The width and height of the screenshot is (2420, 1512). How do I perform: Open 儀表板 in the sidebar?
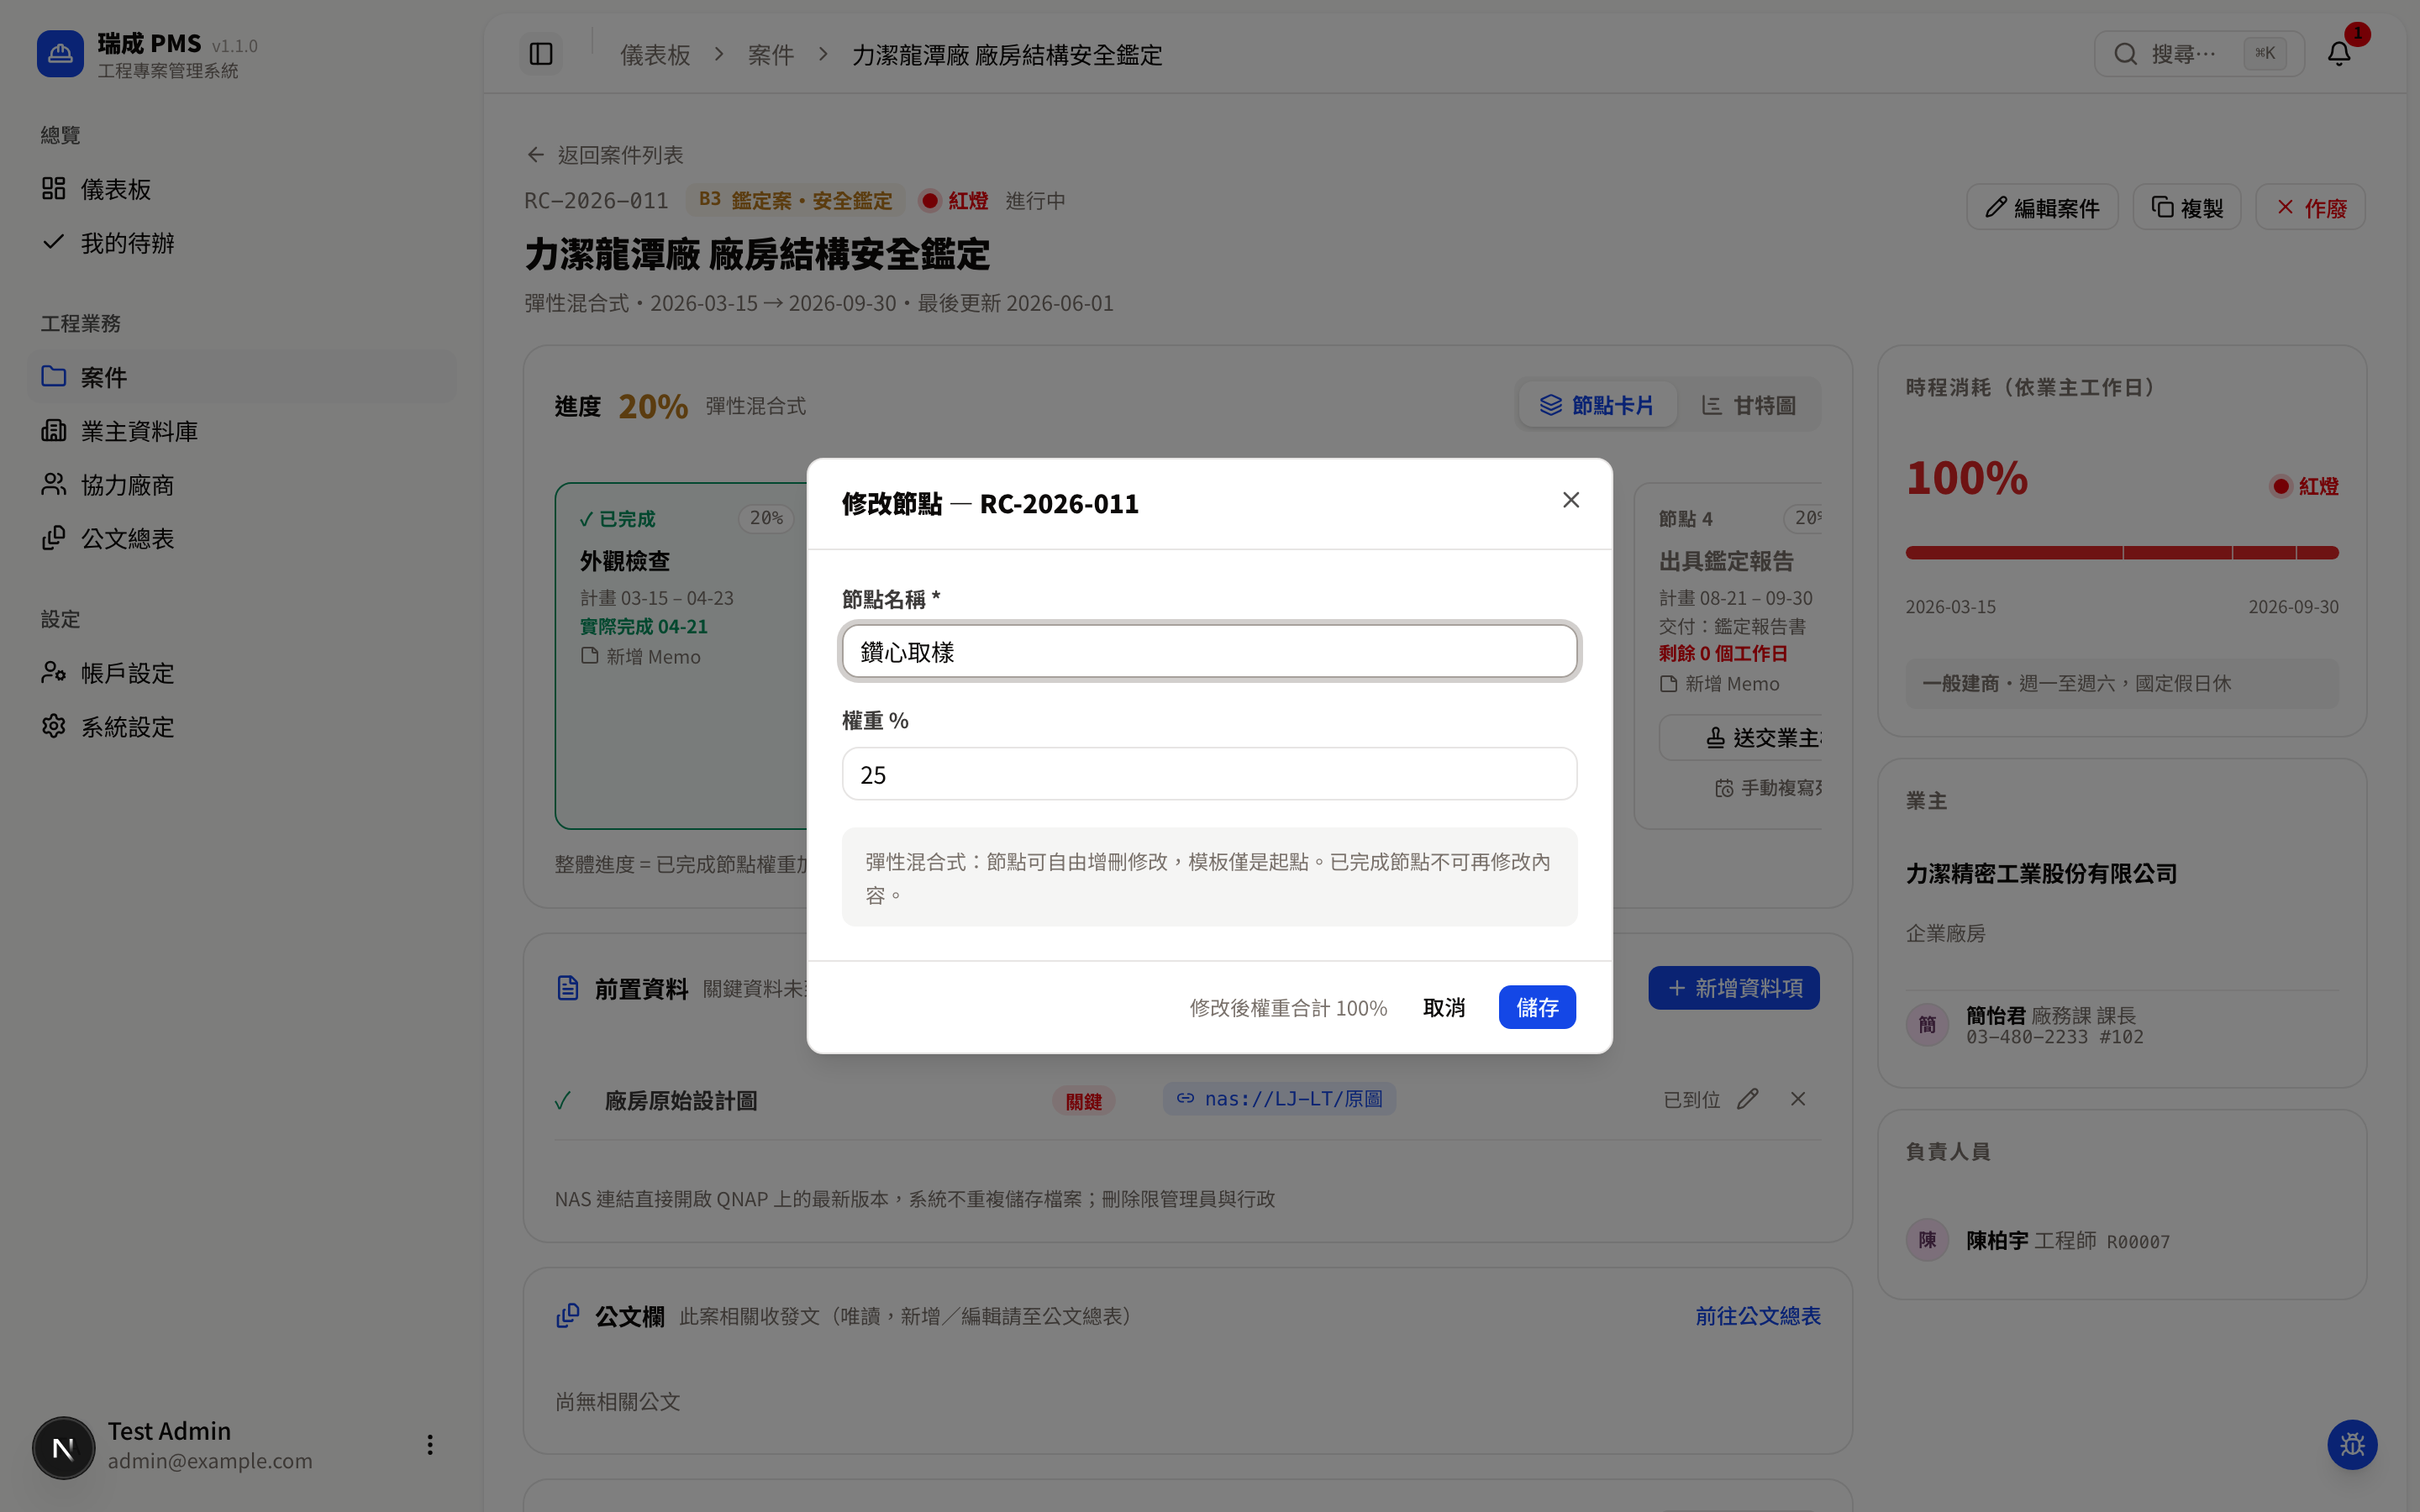[242, 189]
